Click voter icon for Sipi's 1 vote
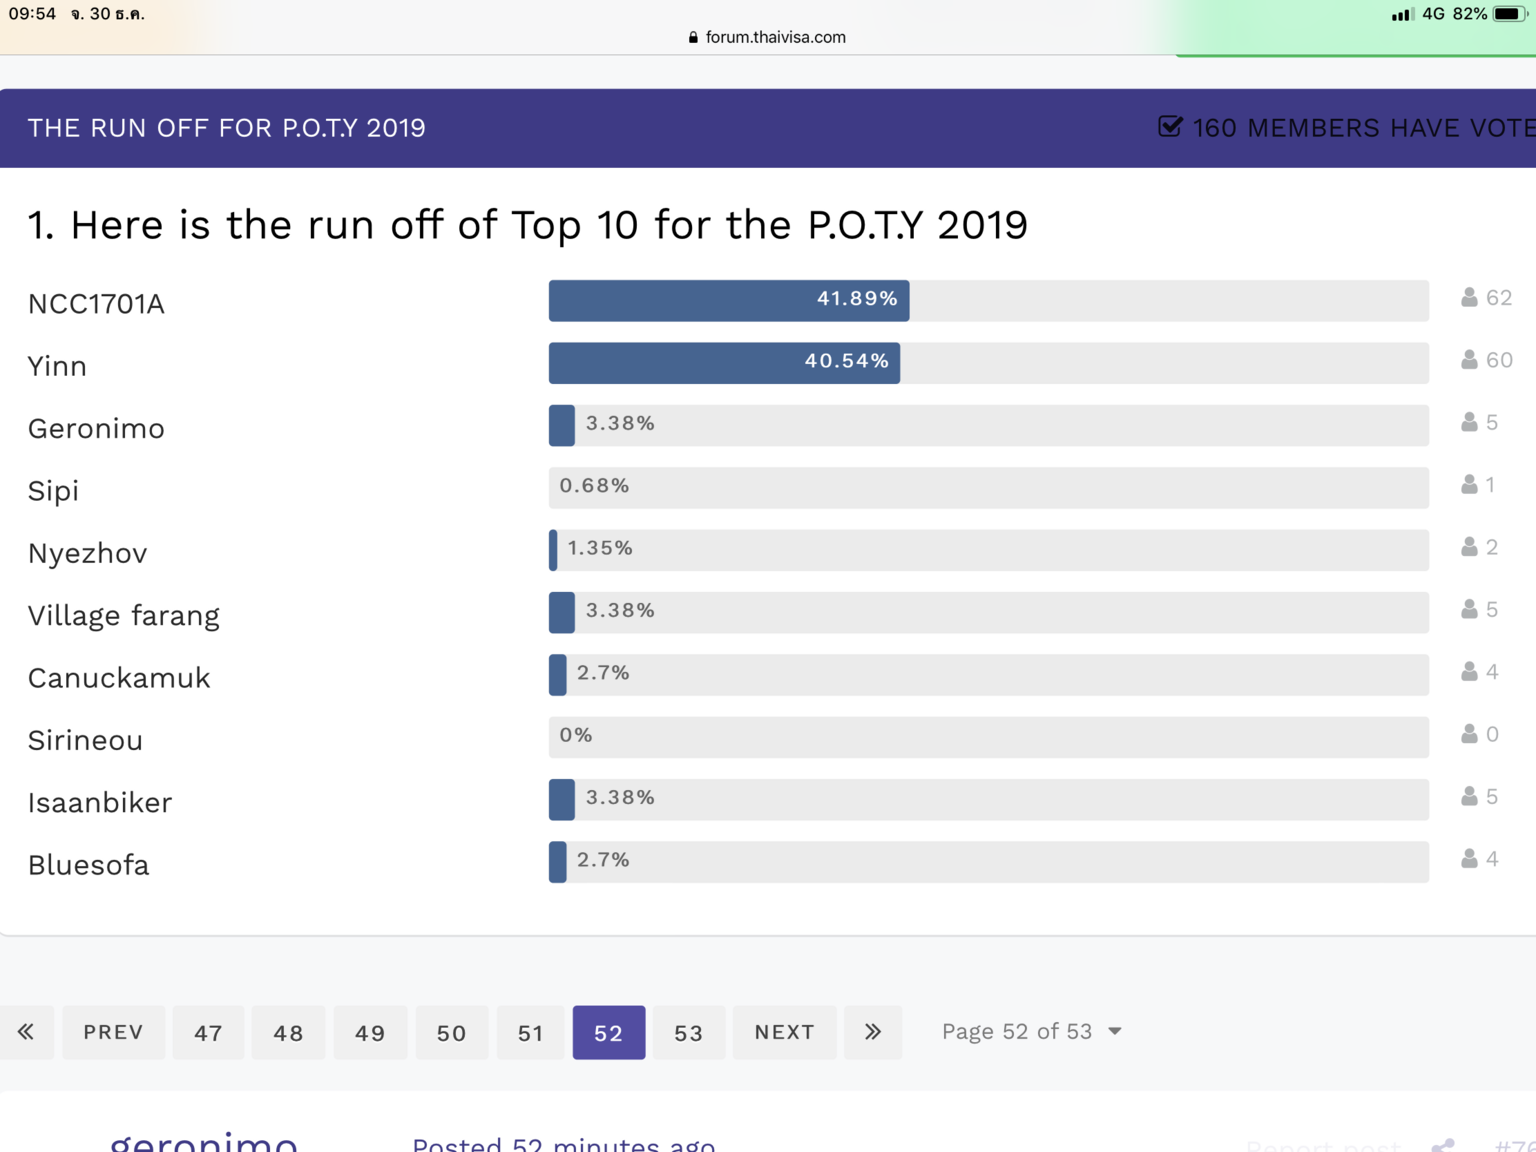This screenshot has width=1536, height=1152. point(1469,485)
